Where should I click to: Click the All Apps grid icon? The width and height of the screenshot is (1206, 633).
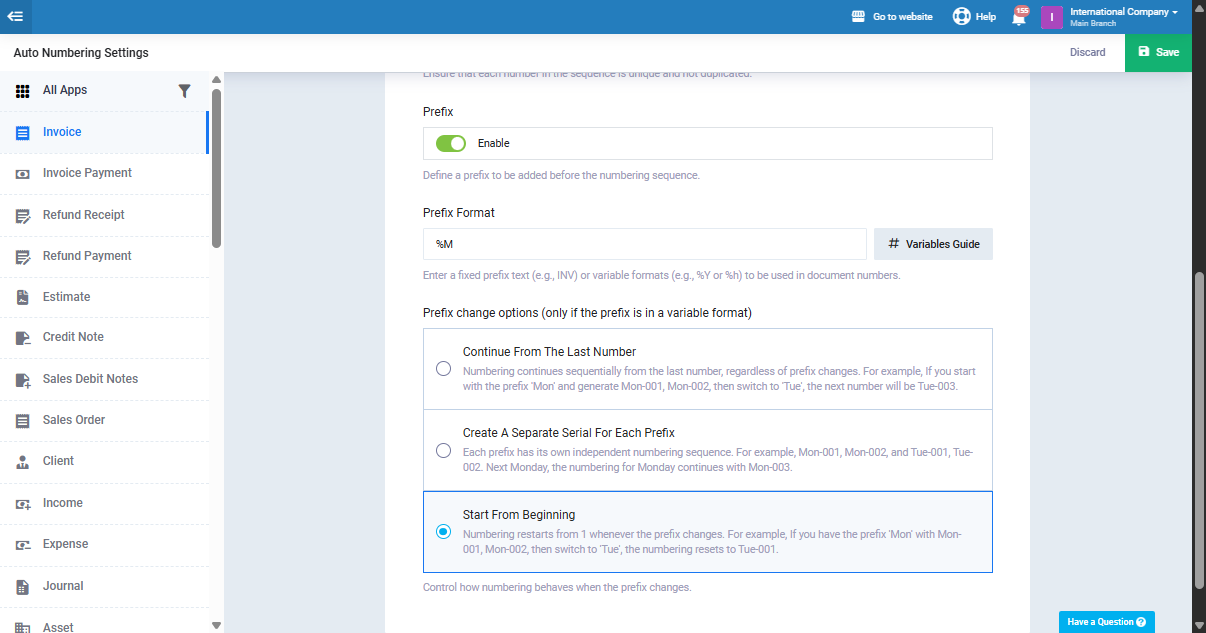coord(23,91)
